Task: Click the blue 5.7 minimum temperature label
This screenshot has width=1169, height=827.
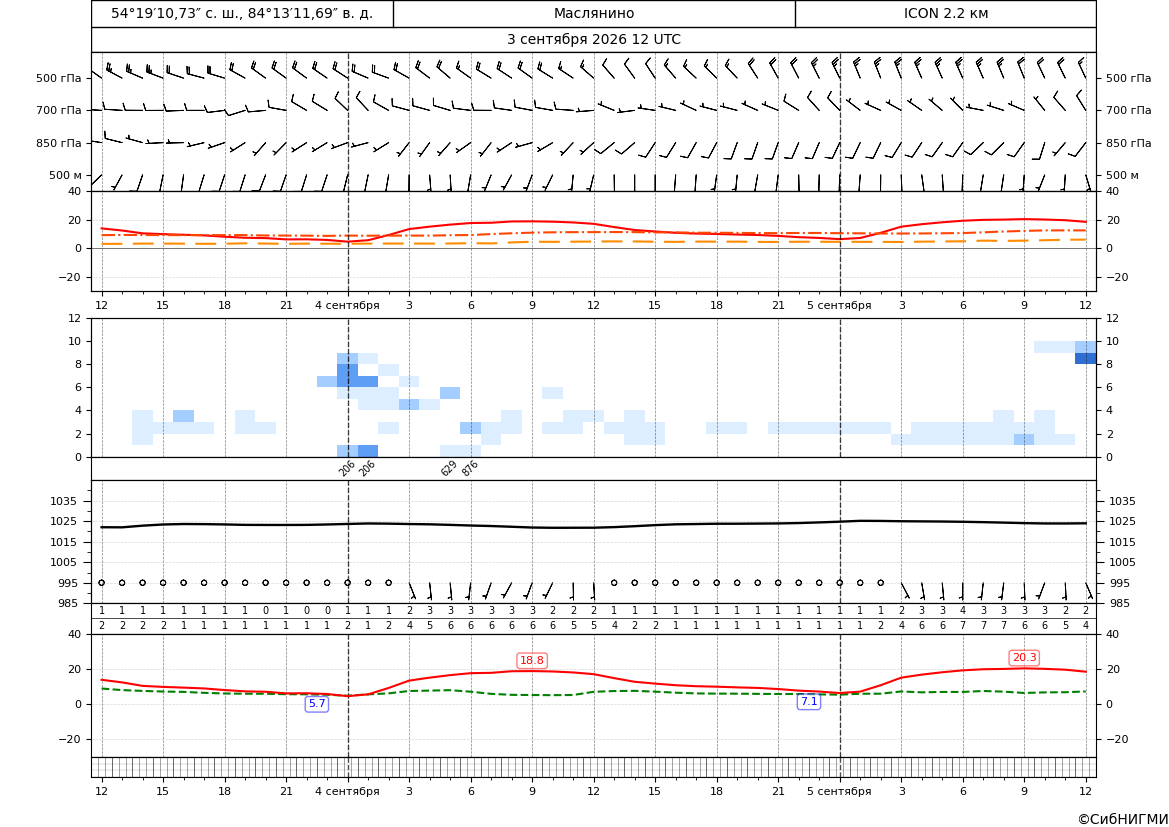Action: click(317, 703)
